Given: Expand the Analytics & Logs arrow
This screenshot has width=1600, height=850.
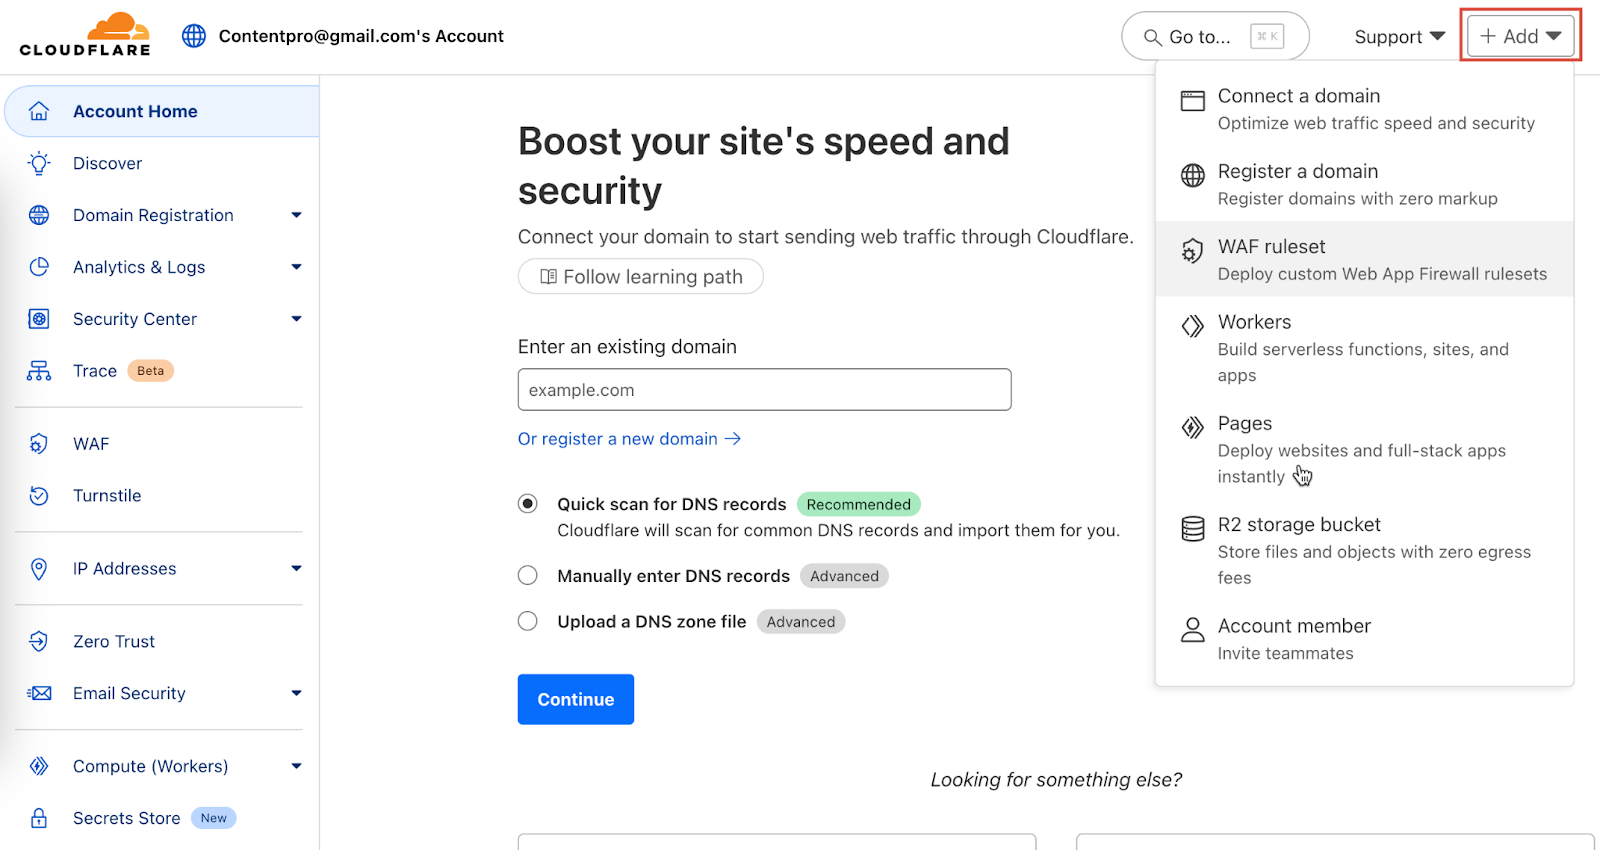Looking at the screenshot, I should [x=296, y=267].
